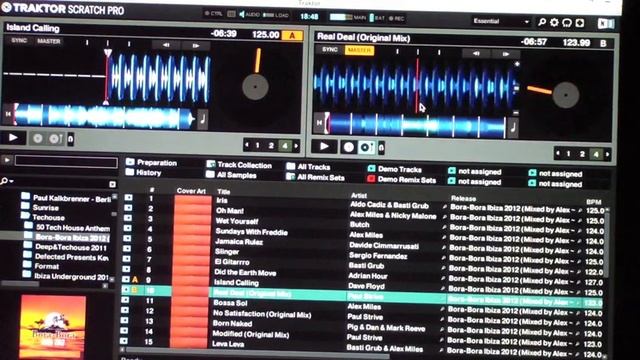Activate loop size 4 on Deck B

coord(596,154)
